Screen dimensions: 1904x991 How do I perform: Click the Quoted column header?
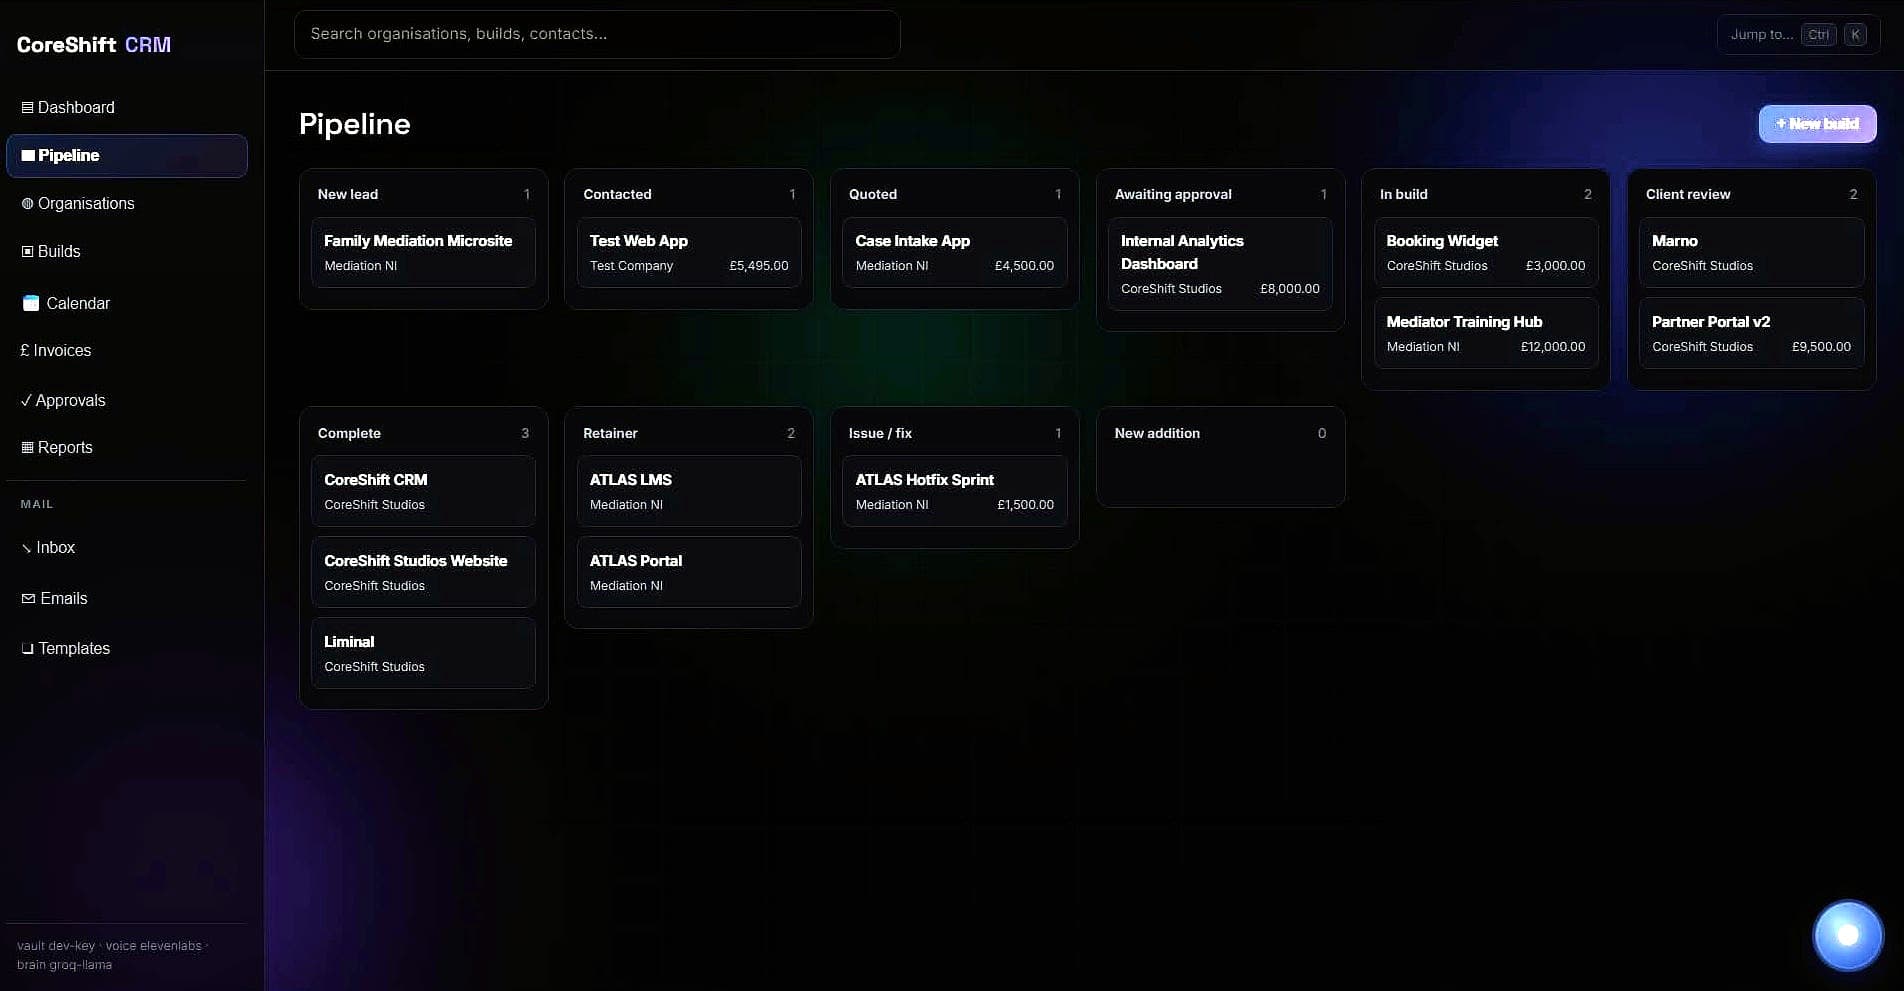pos(873,195)
